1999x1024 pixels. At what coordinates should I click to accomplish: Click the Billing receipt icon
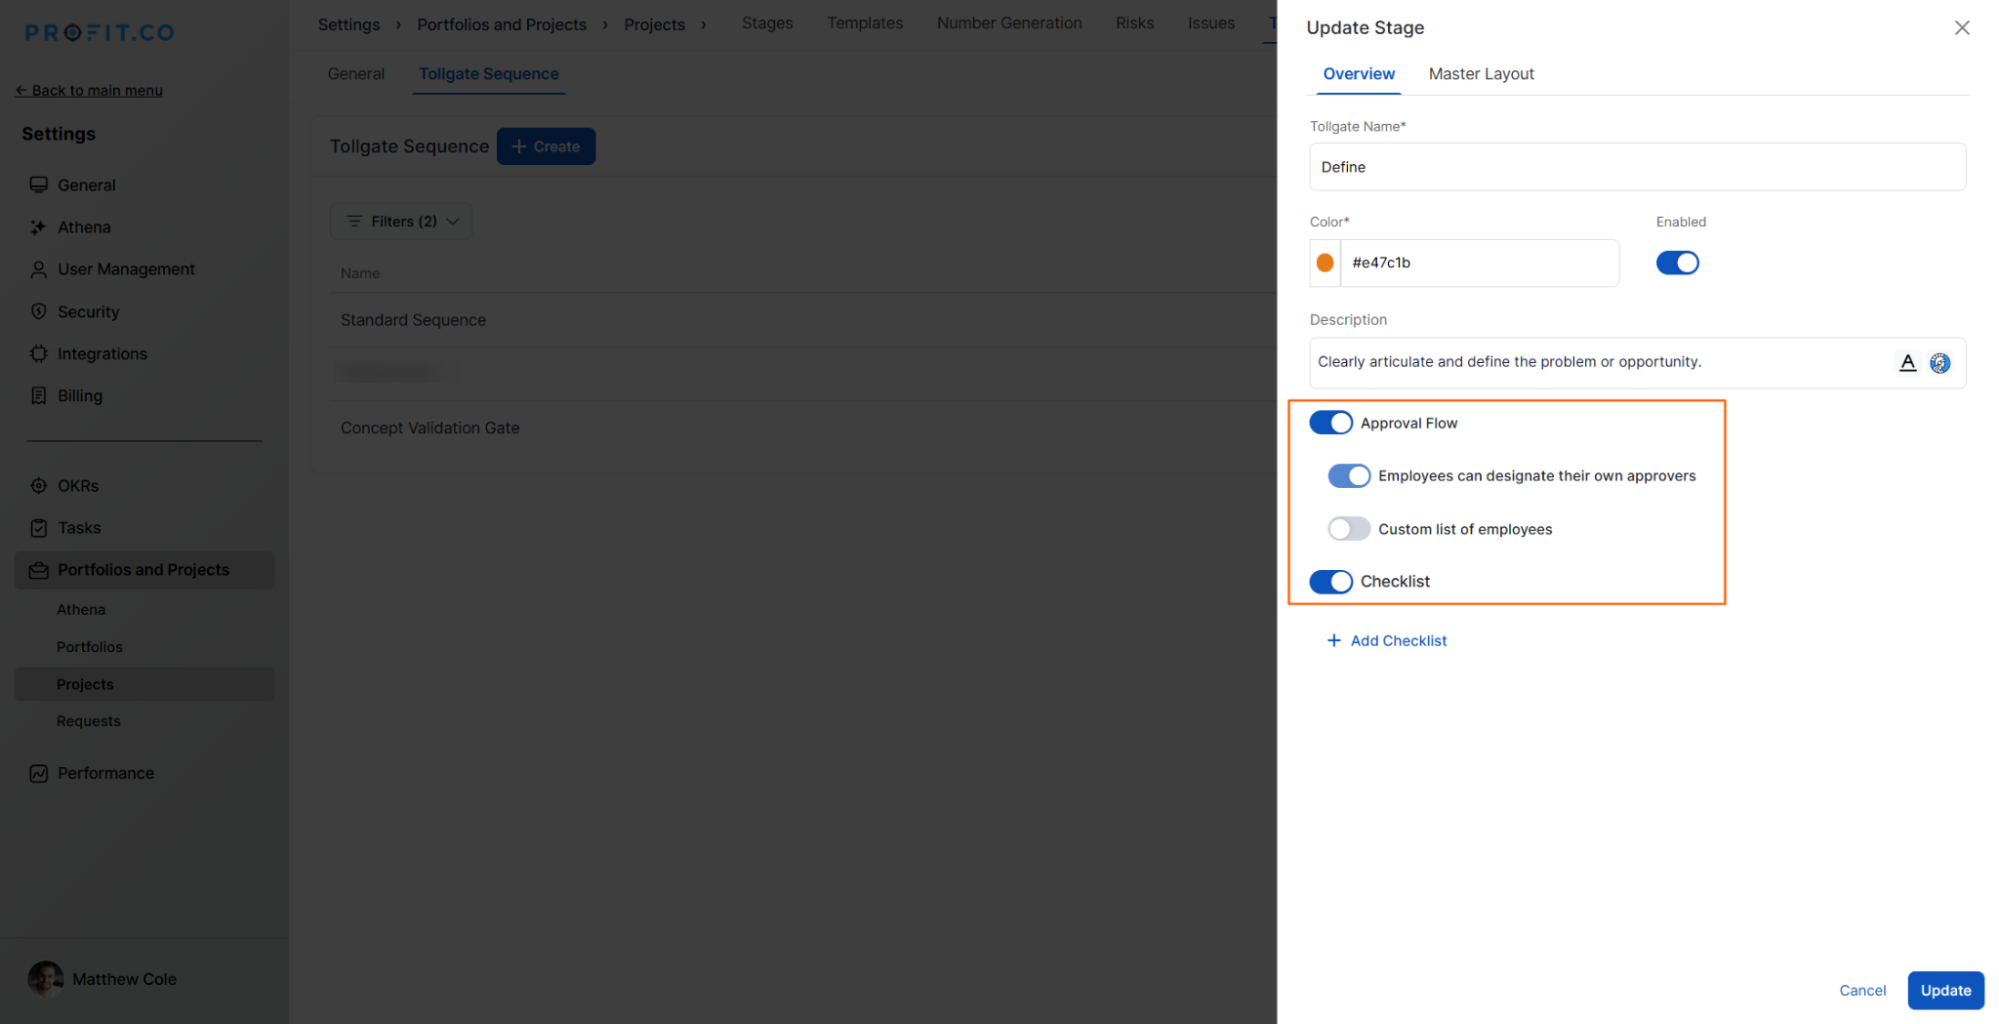tap(39, 395)
